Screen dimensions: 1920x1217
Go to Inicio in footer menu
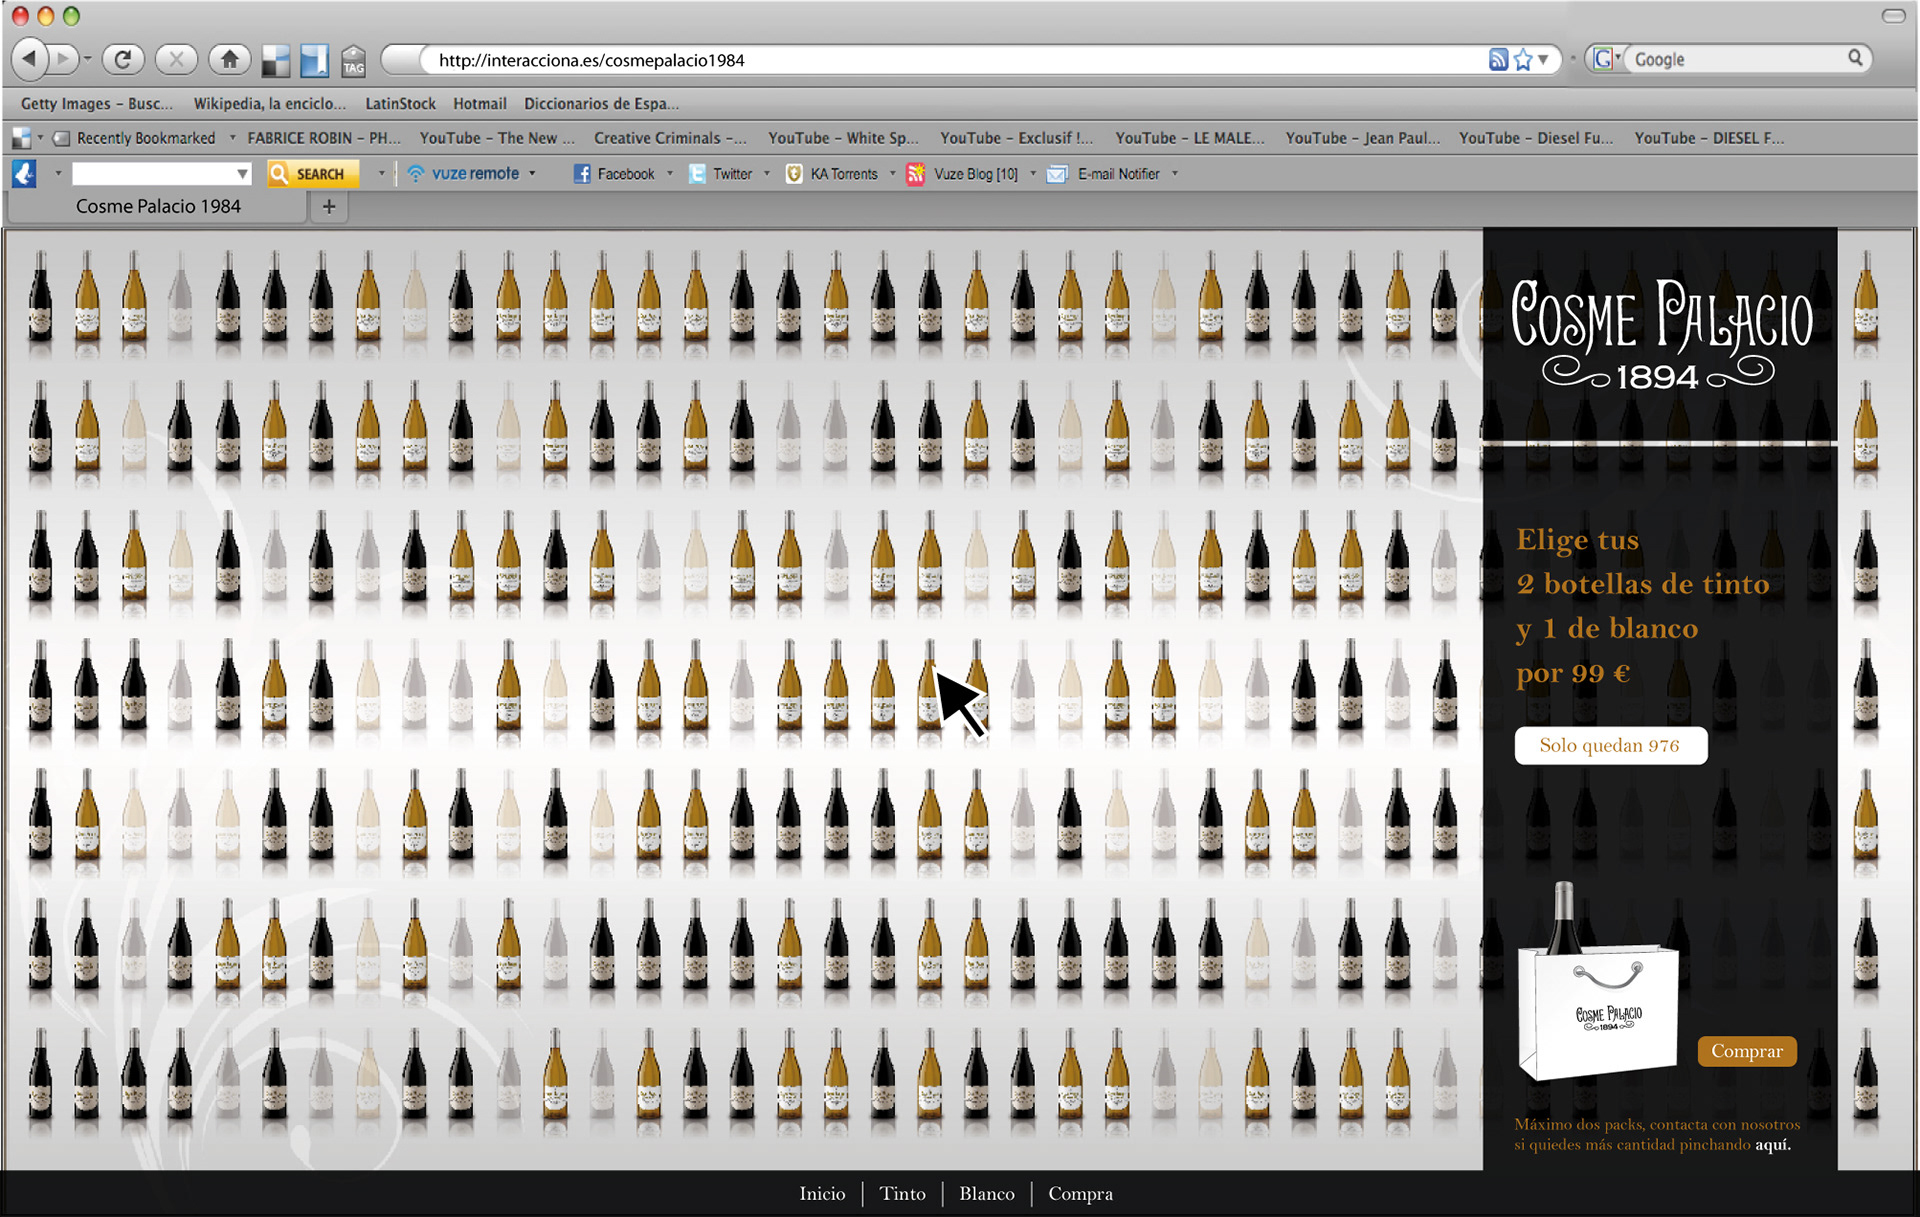click(x=822, y=1194)
